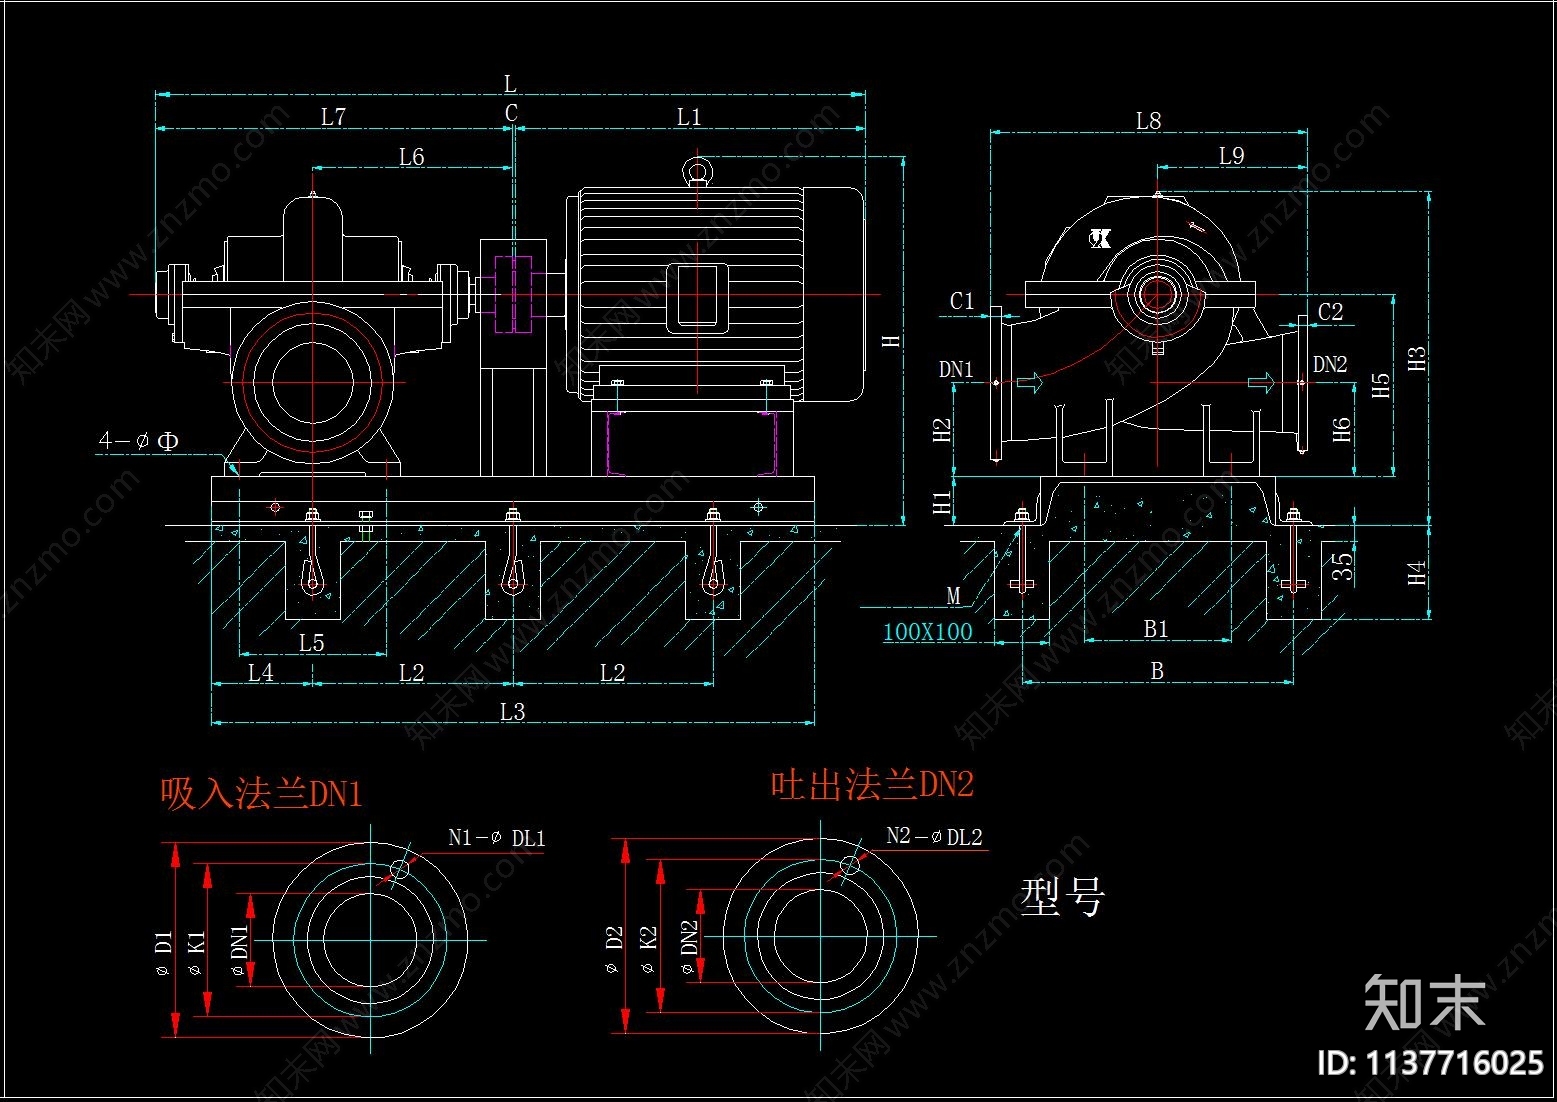Click the L8 dimension label
This screenshot has width=1557, height=1102.
click(1149, 122)
